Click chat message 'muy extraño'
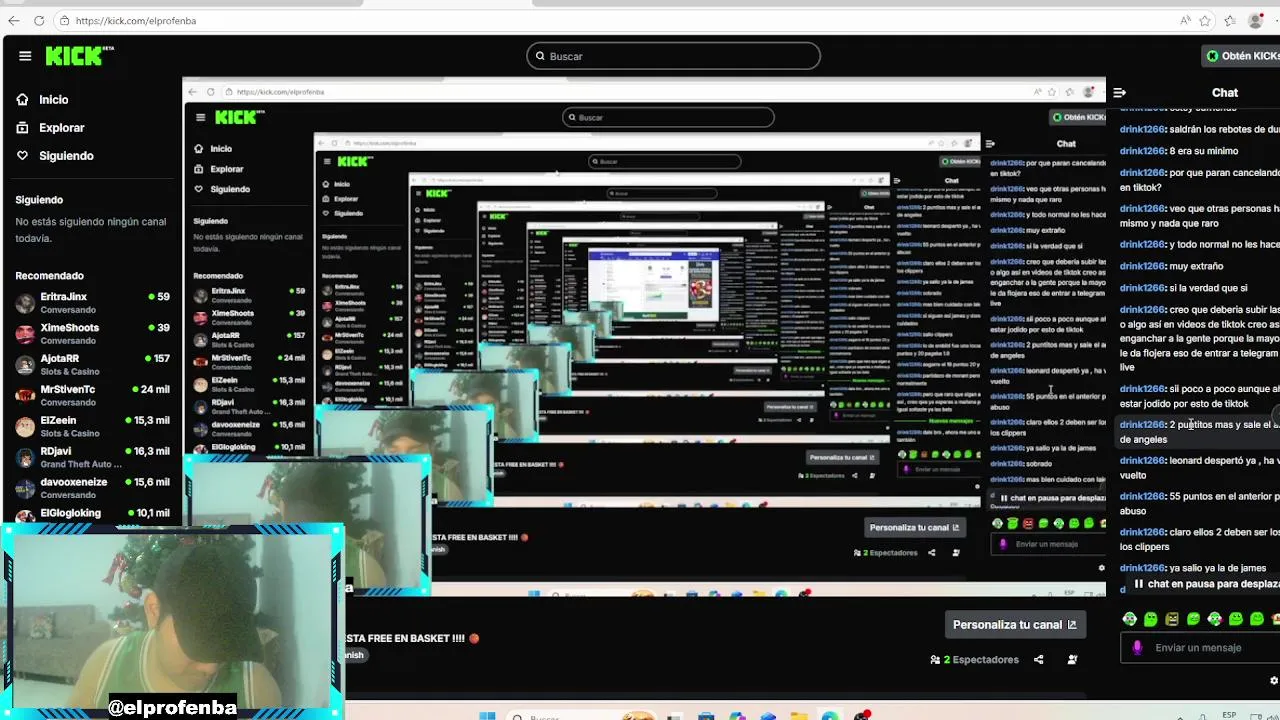 click(x=1196, y=266)
